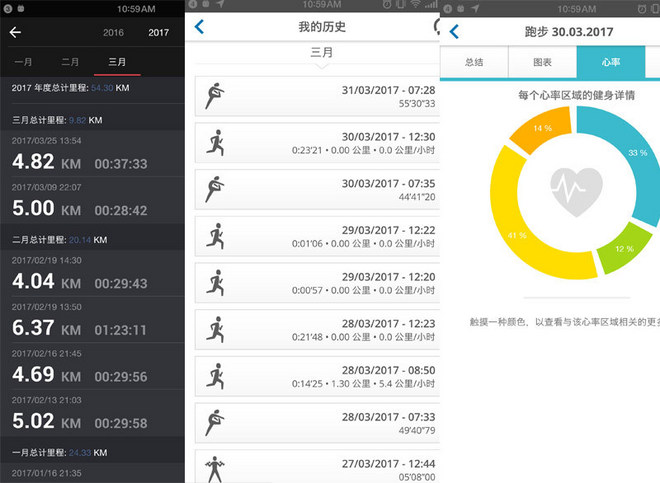Viewport: 660px width, 483px height.
Task: Open the 5.00 KM run from 2017/03/09
Action: [x=92, y=200]
